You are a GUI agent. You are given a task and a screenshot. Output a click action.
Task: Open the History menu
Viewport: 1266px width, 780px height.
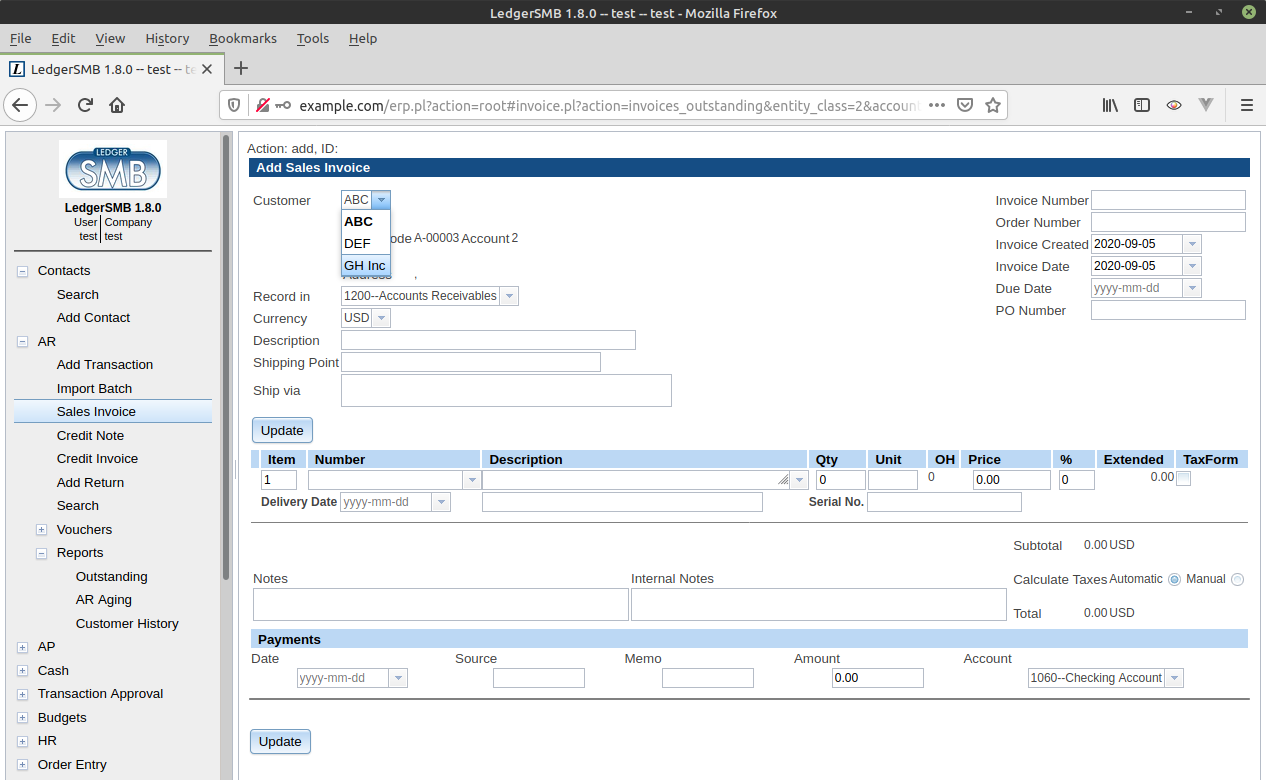tap(167, 38)
